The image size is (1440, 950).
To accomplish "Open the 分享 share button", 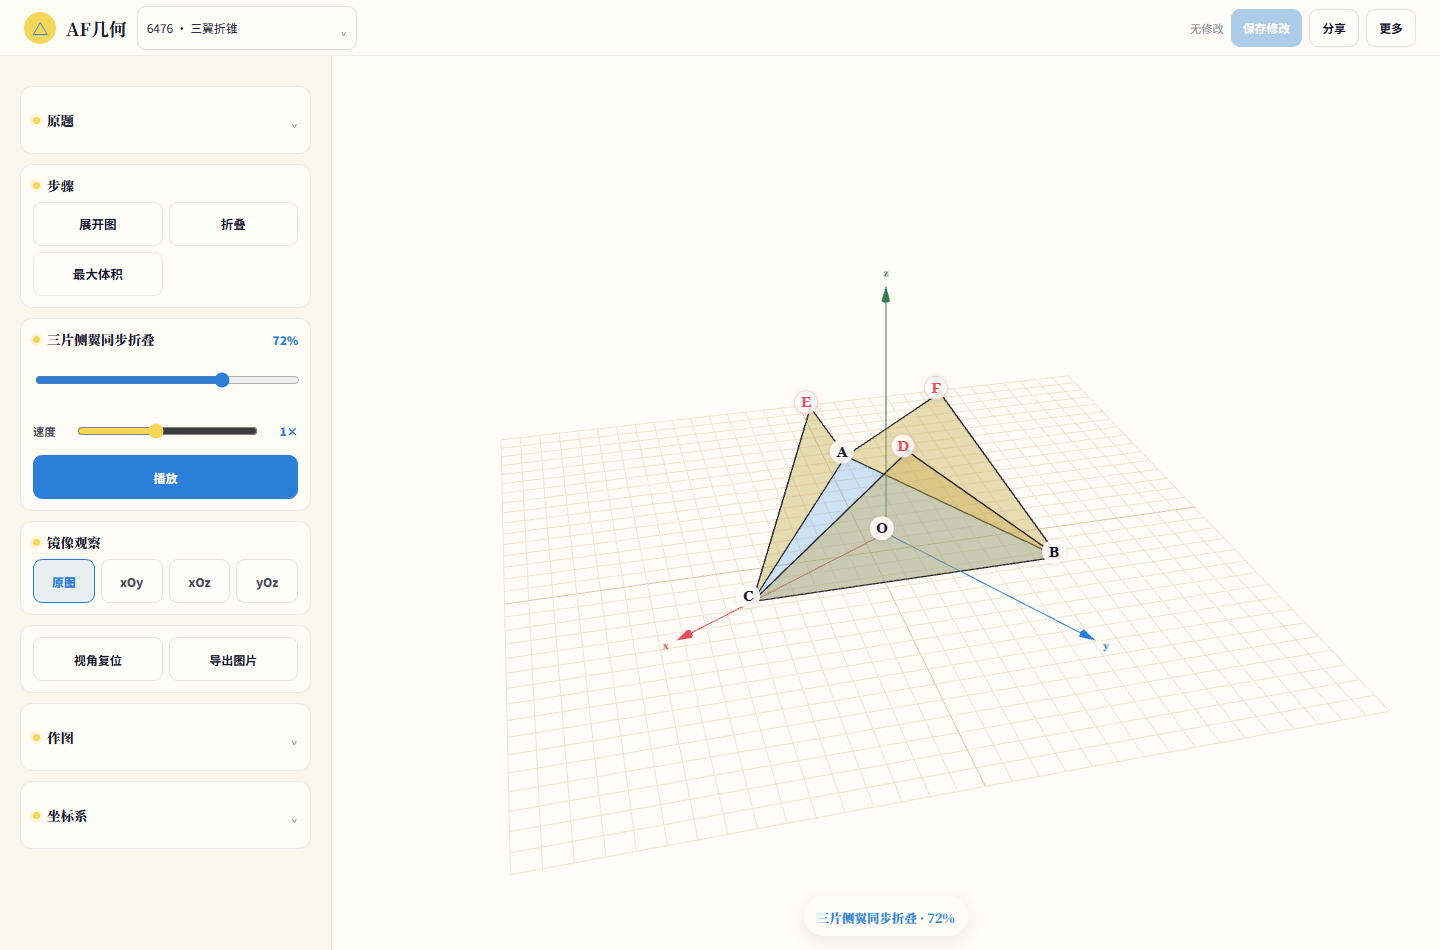I will tap(1334, 28).
